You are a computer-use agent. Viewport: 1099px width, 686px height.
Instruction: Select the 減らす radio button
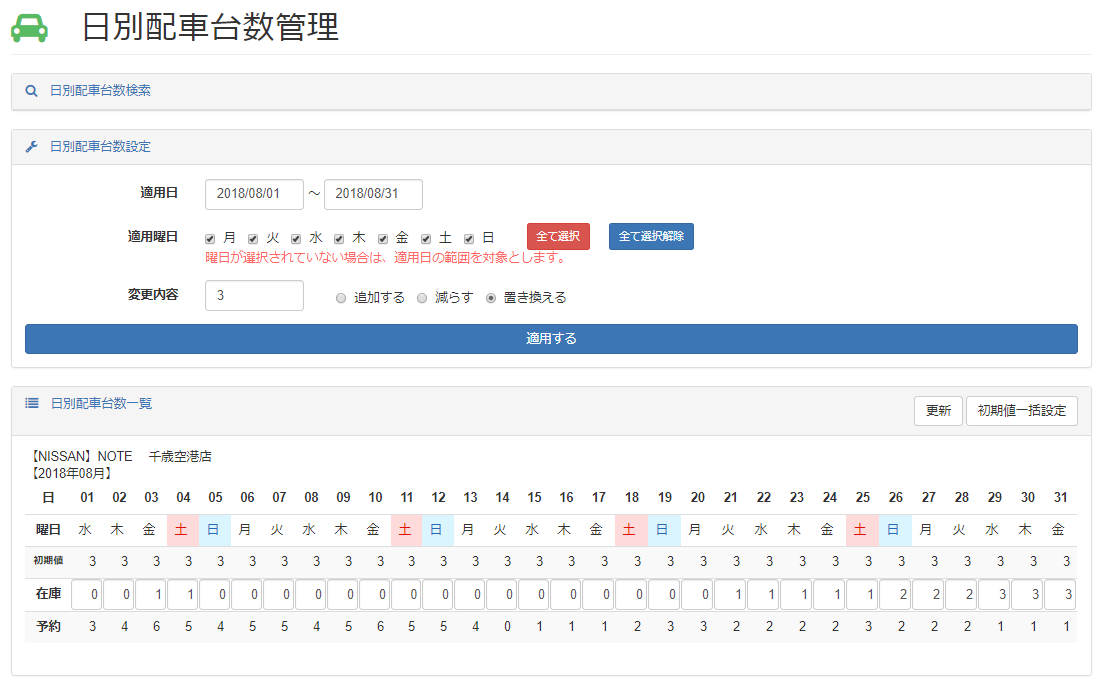click(x=421, y=296)
